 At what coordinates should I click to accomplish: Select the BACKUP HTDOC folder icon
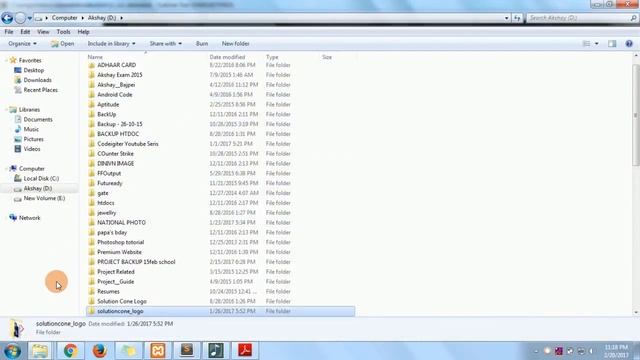click(x=91, y=134)
